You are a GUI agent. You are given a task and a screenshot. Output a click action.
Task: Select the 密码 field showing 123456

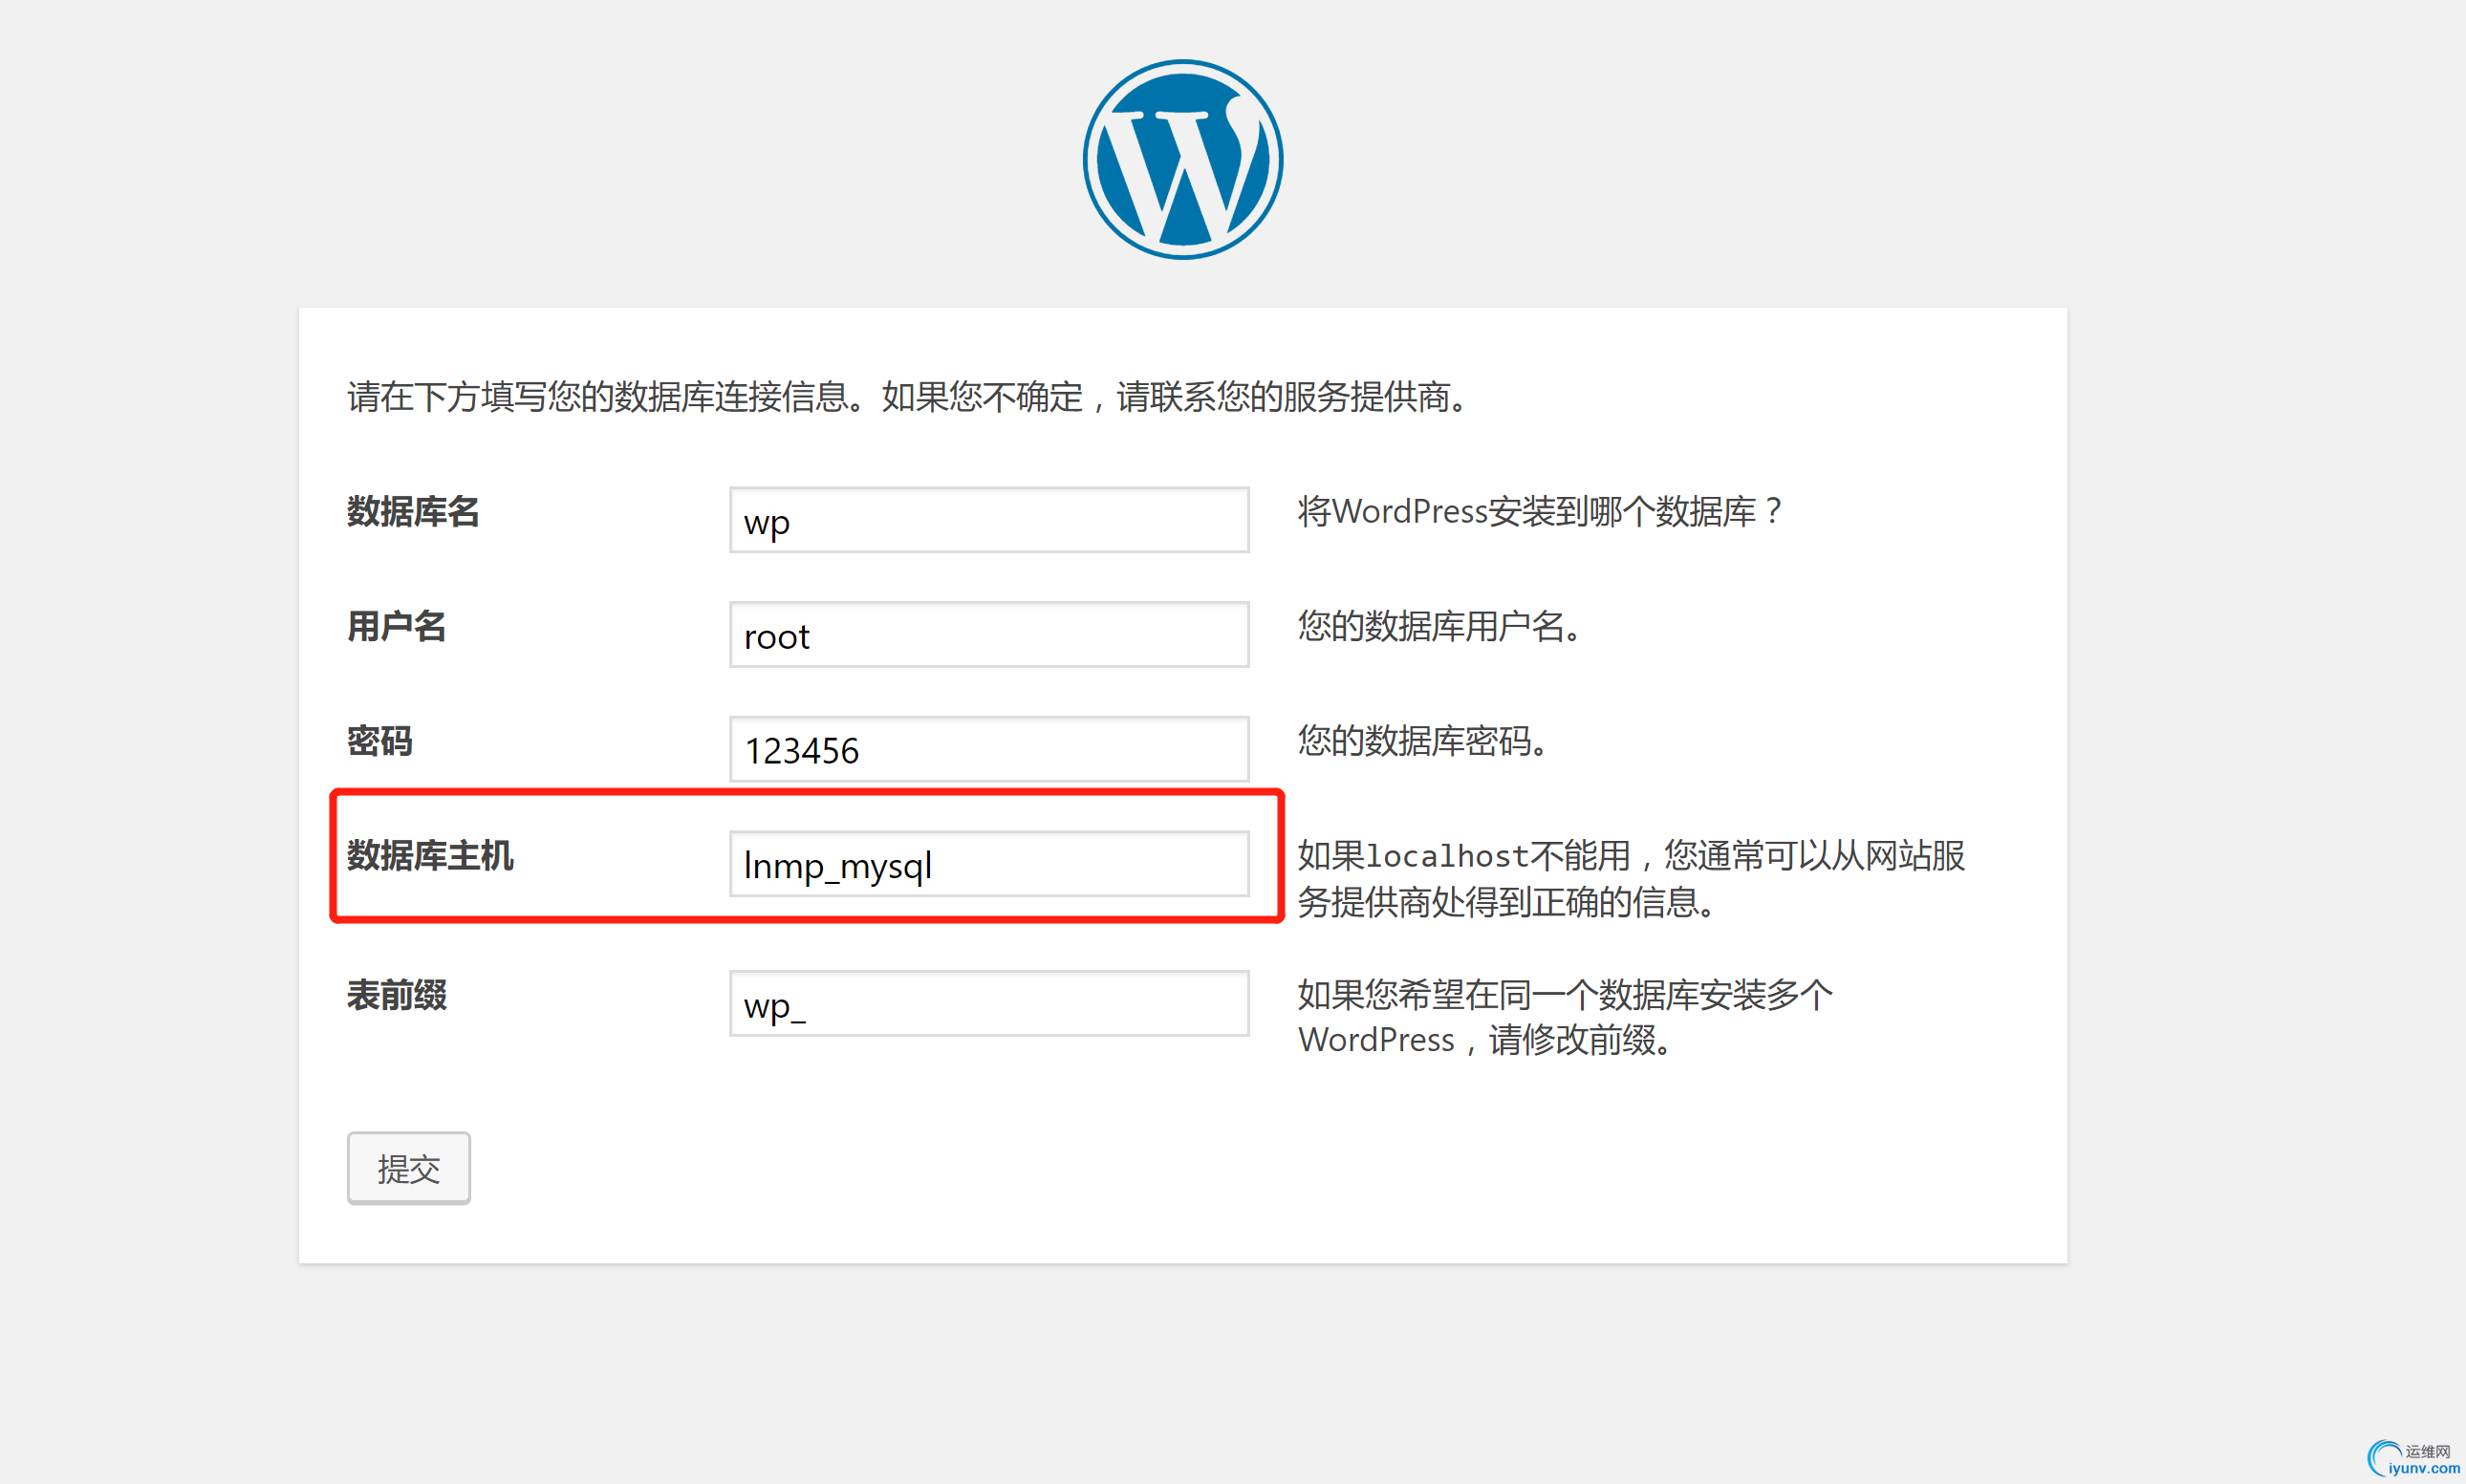989,749
